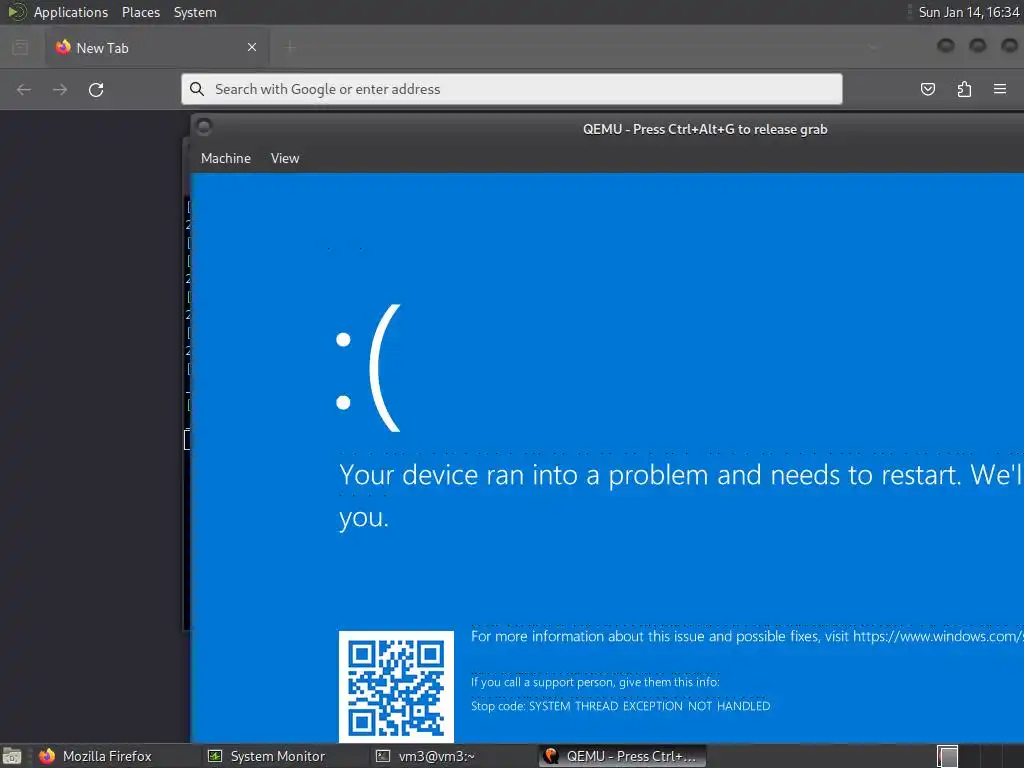Image resolution: width=1024 pixels, height=768 pixels.
Task: Open Firefox View tab icon
Action: click(x=20, y=47)
